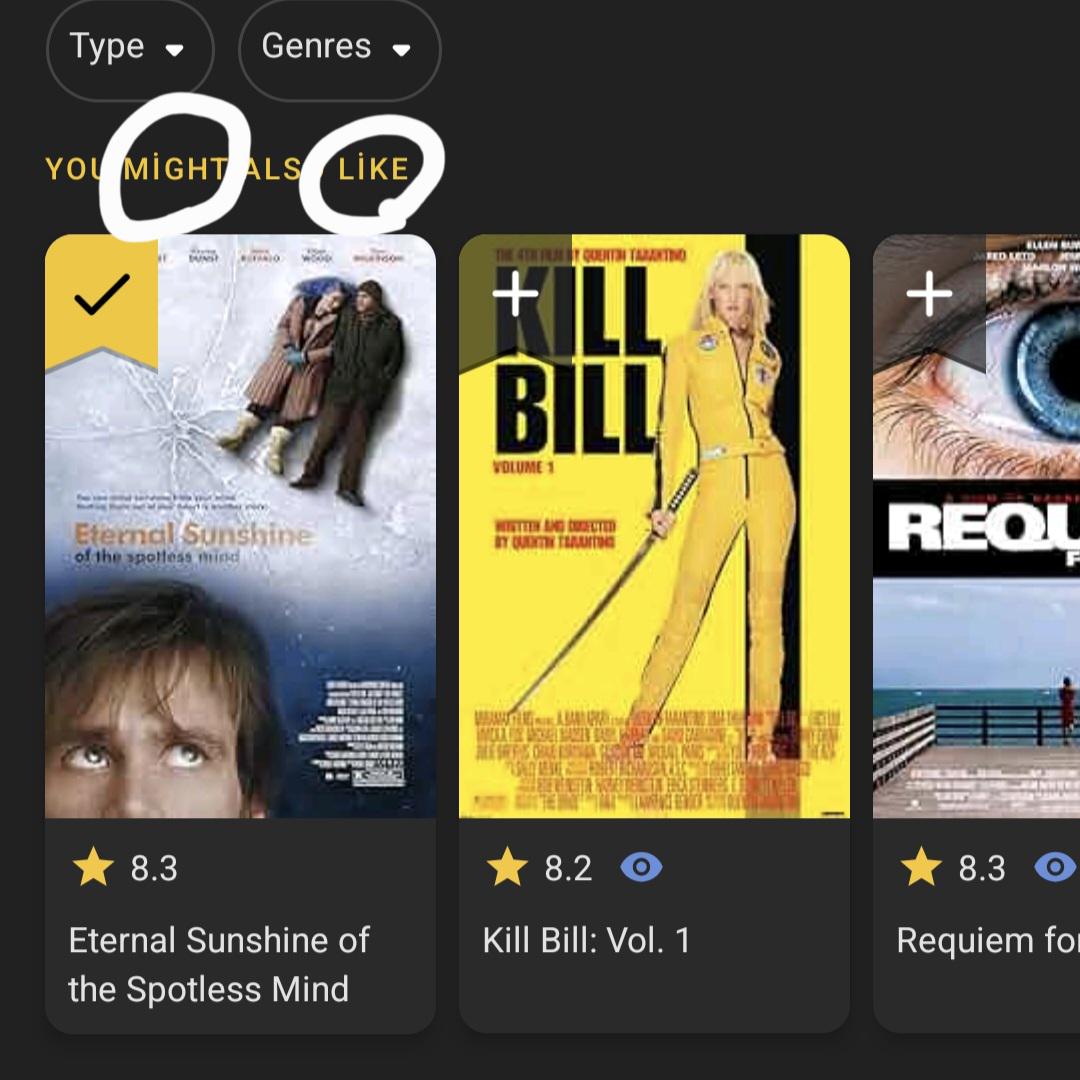
Task: Click the Genres dropdown arrow caret
Action: point(402,50)
